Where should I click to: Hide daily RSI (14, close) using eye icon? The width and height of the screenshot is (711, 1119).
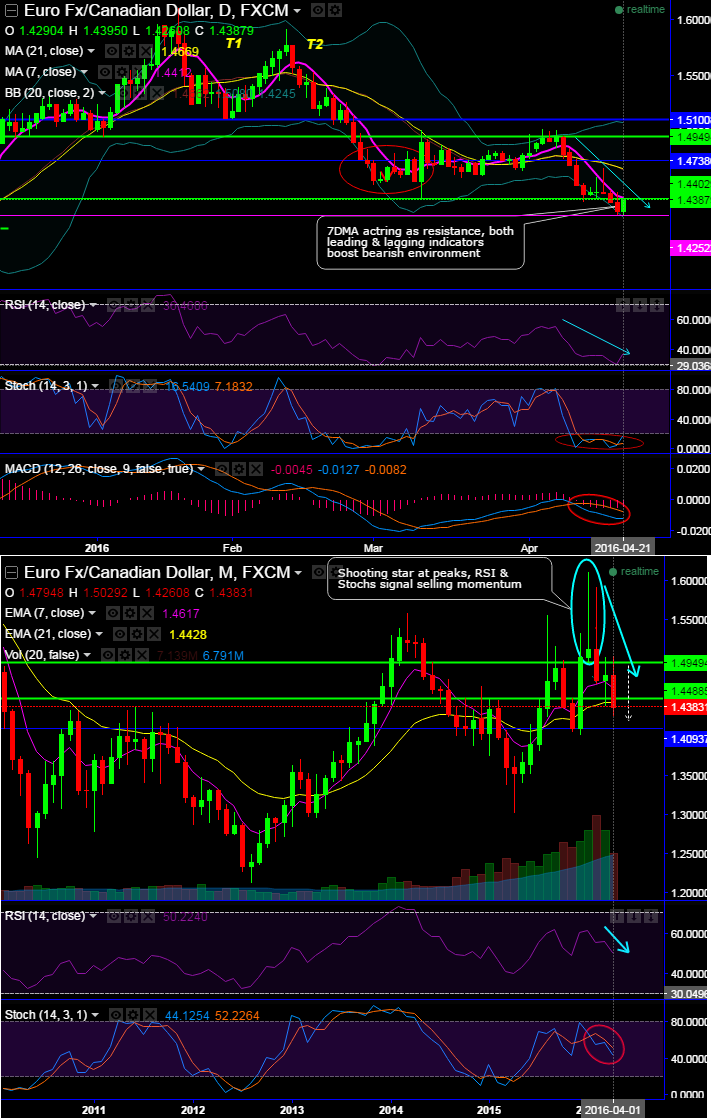114,305
